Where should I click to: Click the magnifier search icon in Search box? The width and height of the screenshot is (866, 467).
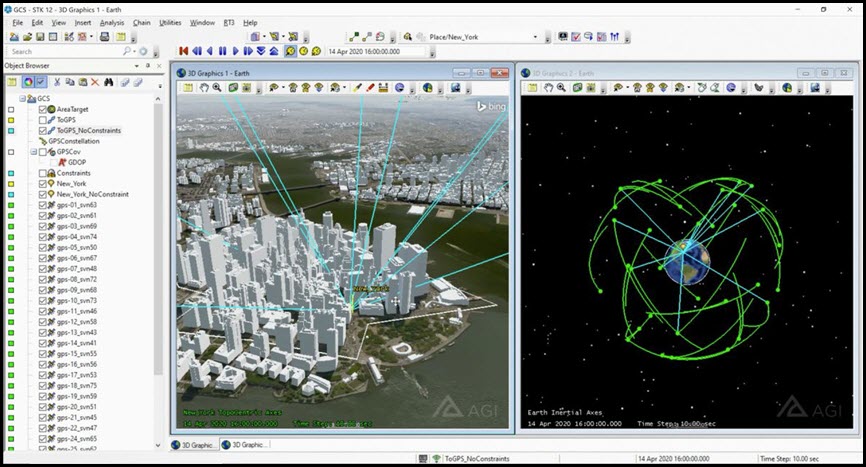[x=126, y=51]
